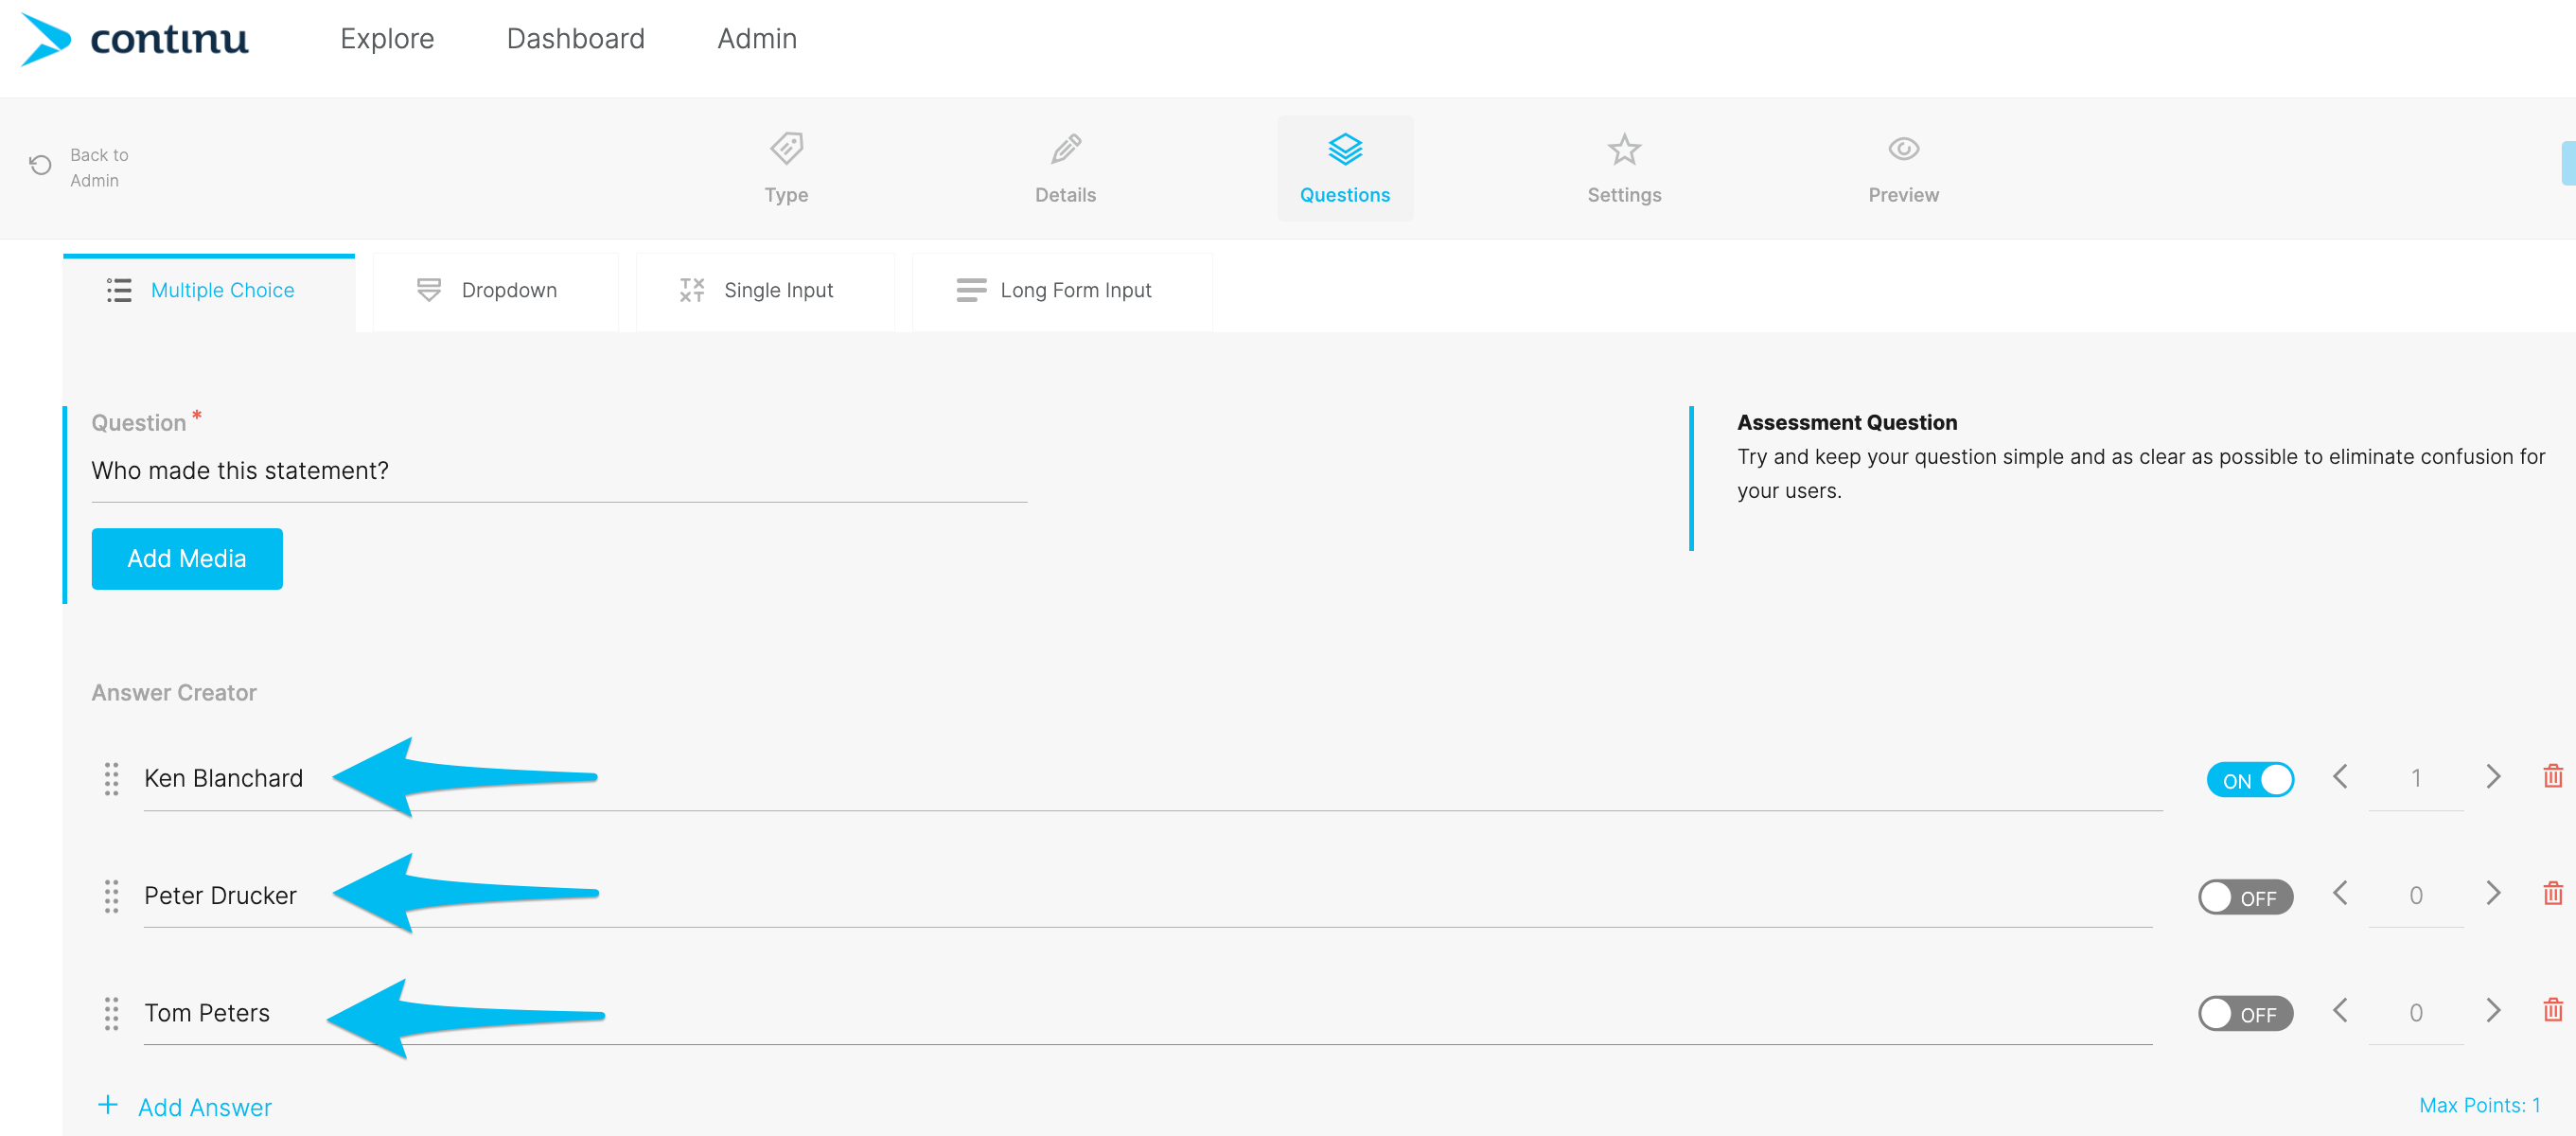Grab the Peter Drucker drag handle
This screenshot has height=1136, width=2576.
coord(111,896)
